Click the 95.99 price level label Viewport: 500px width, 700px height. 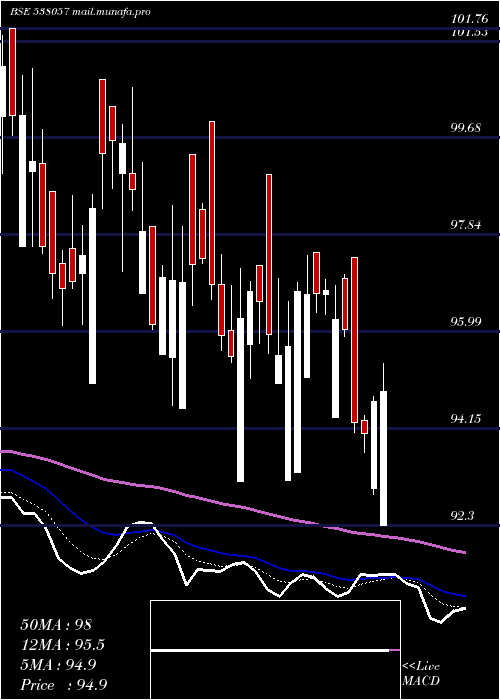(466, 321)
